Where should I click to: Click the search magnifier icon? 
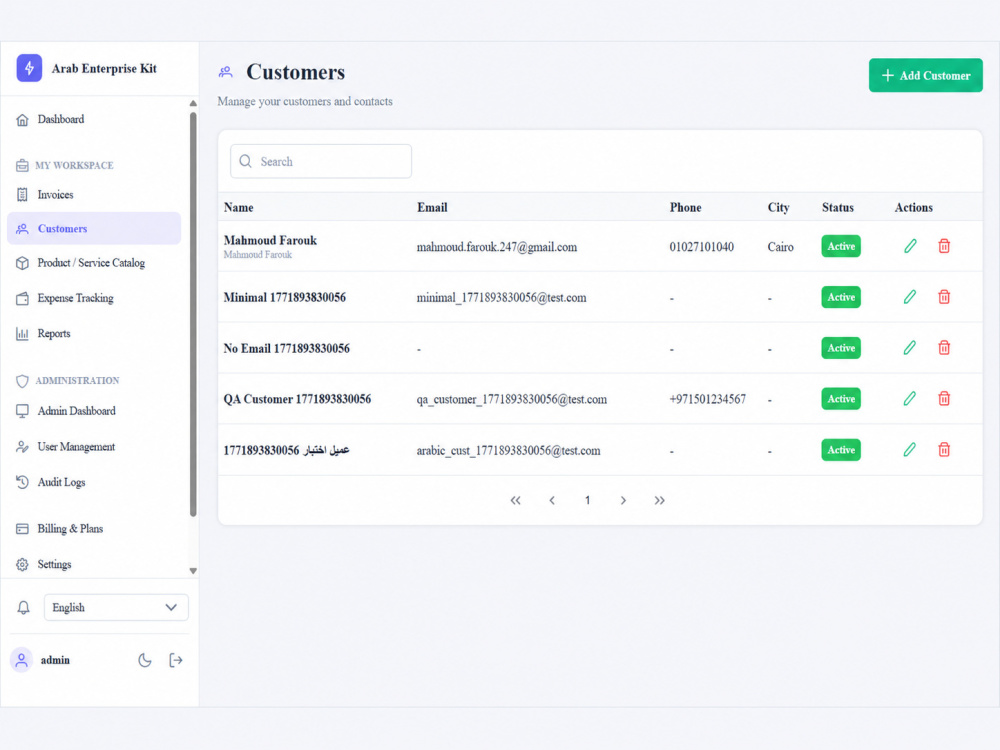[x=246, y=161]
